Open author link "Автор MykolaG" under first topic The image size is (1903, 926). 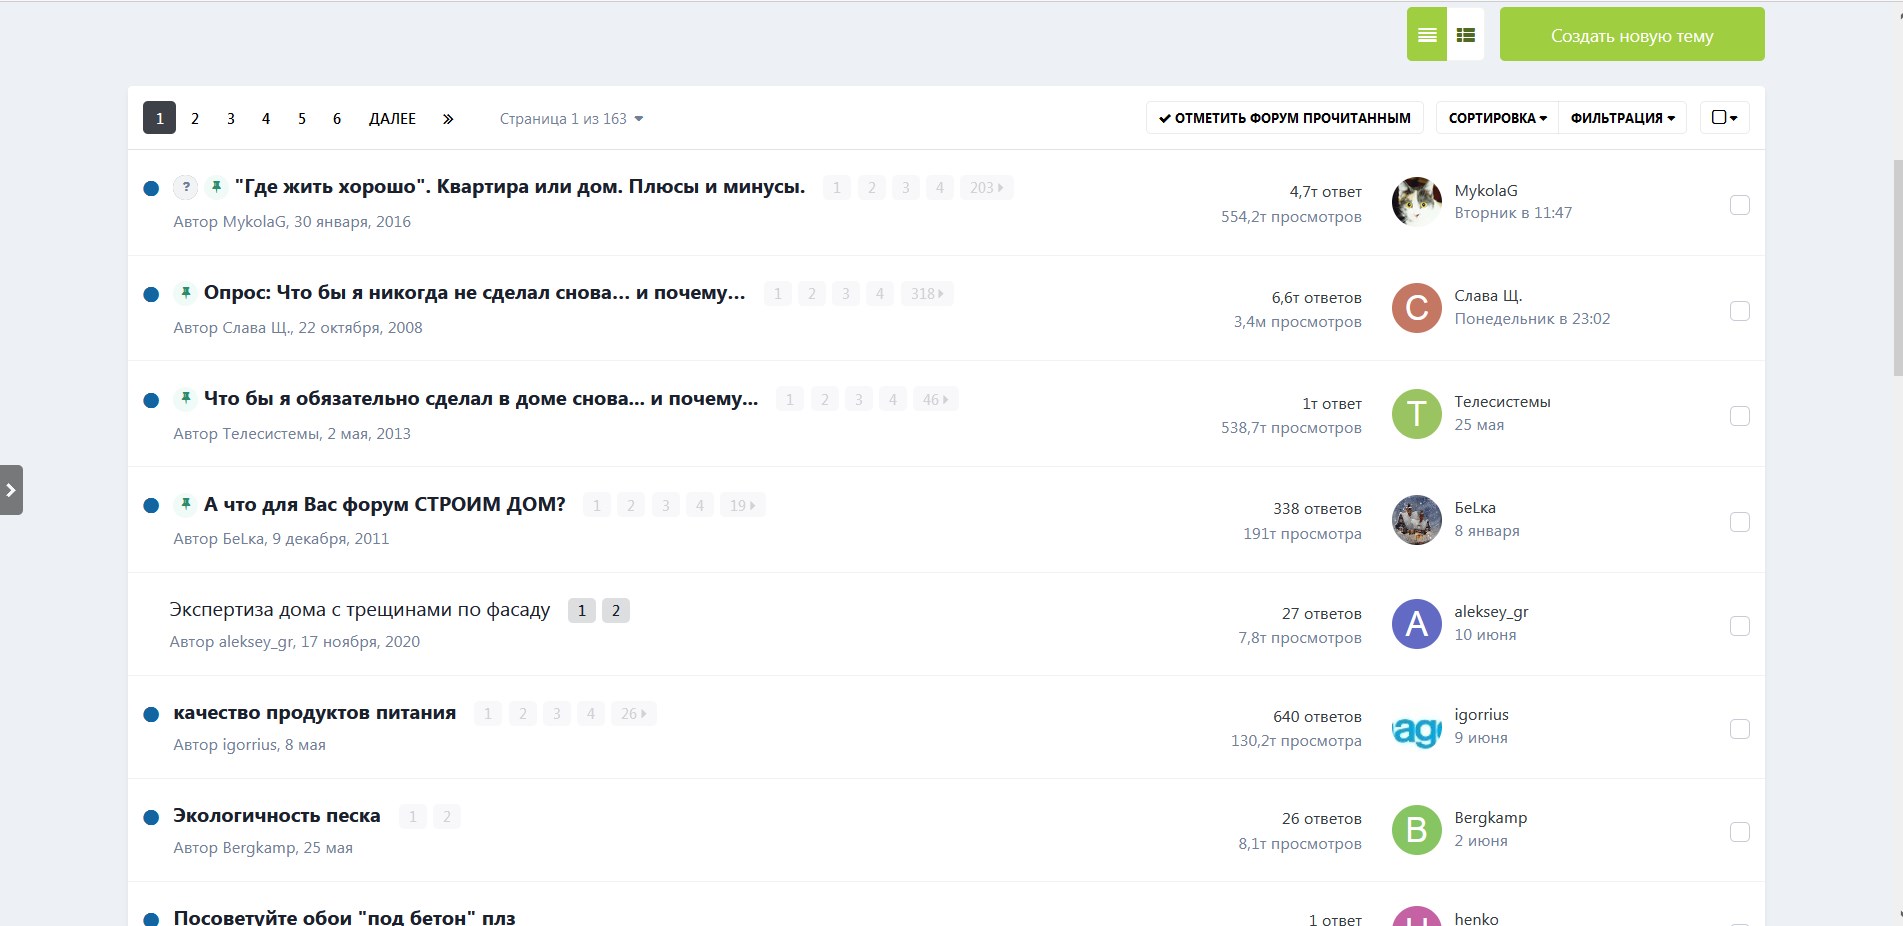point(230,222)
